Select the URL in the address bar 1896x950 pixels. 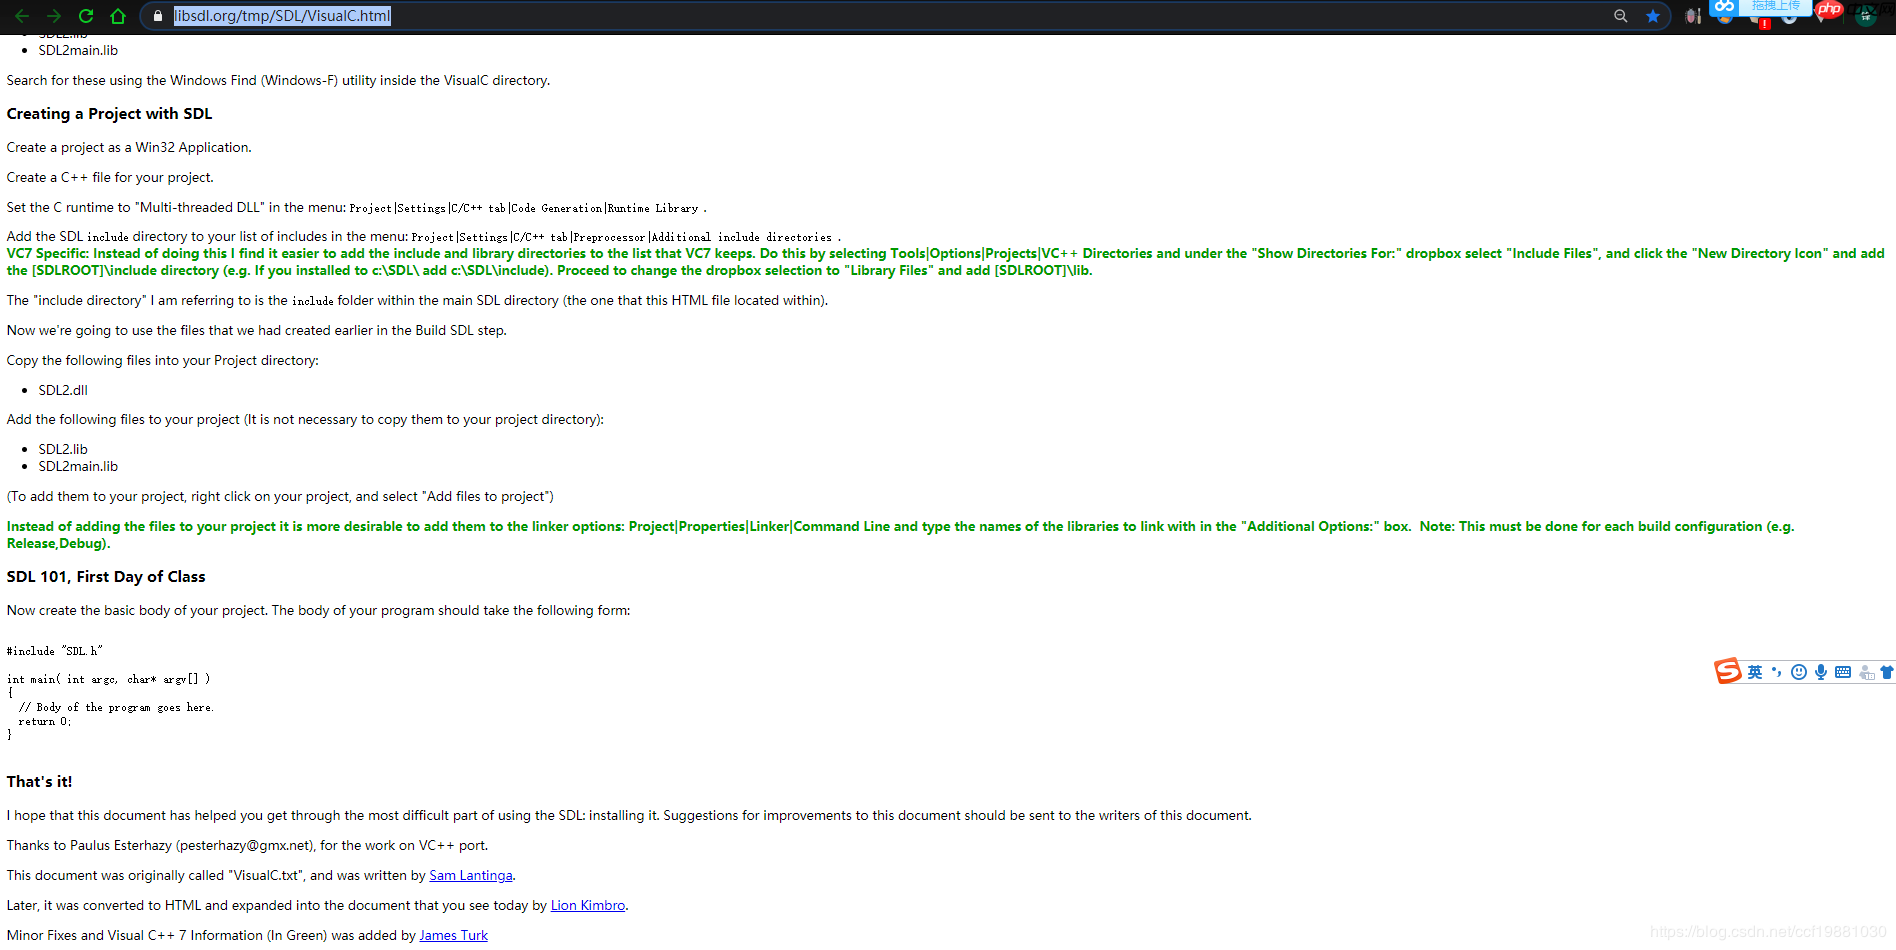(283, 16)
